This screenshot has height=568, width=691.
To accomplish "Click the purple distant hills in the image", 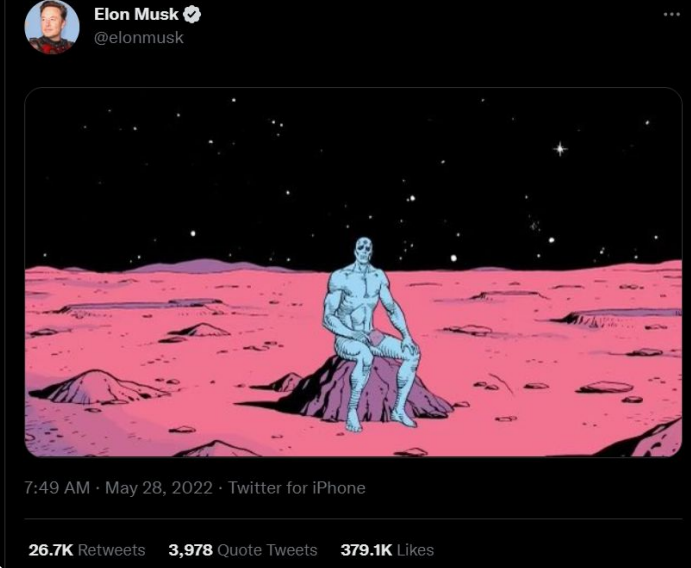I will (x=207, y=266).
